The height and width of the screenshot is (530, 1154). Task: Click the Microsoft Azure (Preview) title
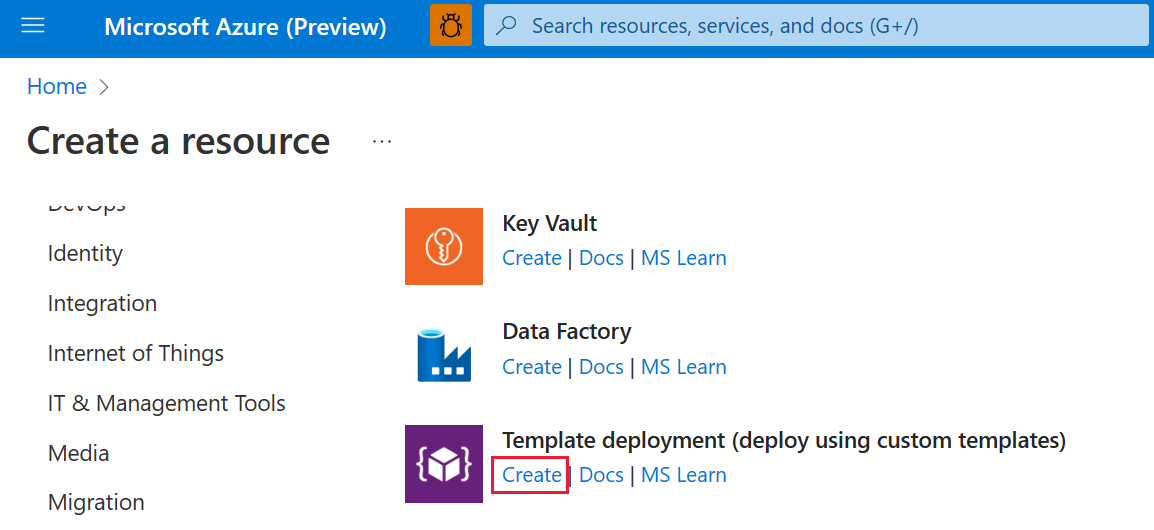coord(245,27)
